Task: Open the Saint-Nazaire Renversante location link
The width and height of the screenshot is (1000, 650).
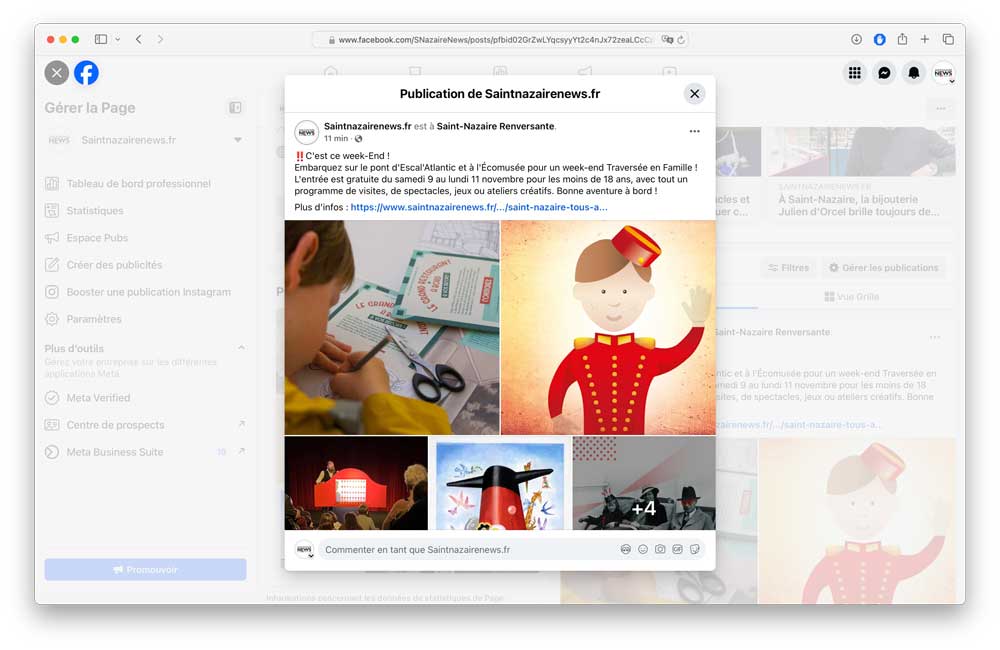Action: [x=495, y=126]
